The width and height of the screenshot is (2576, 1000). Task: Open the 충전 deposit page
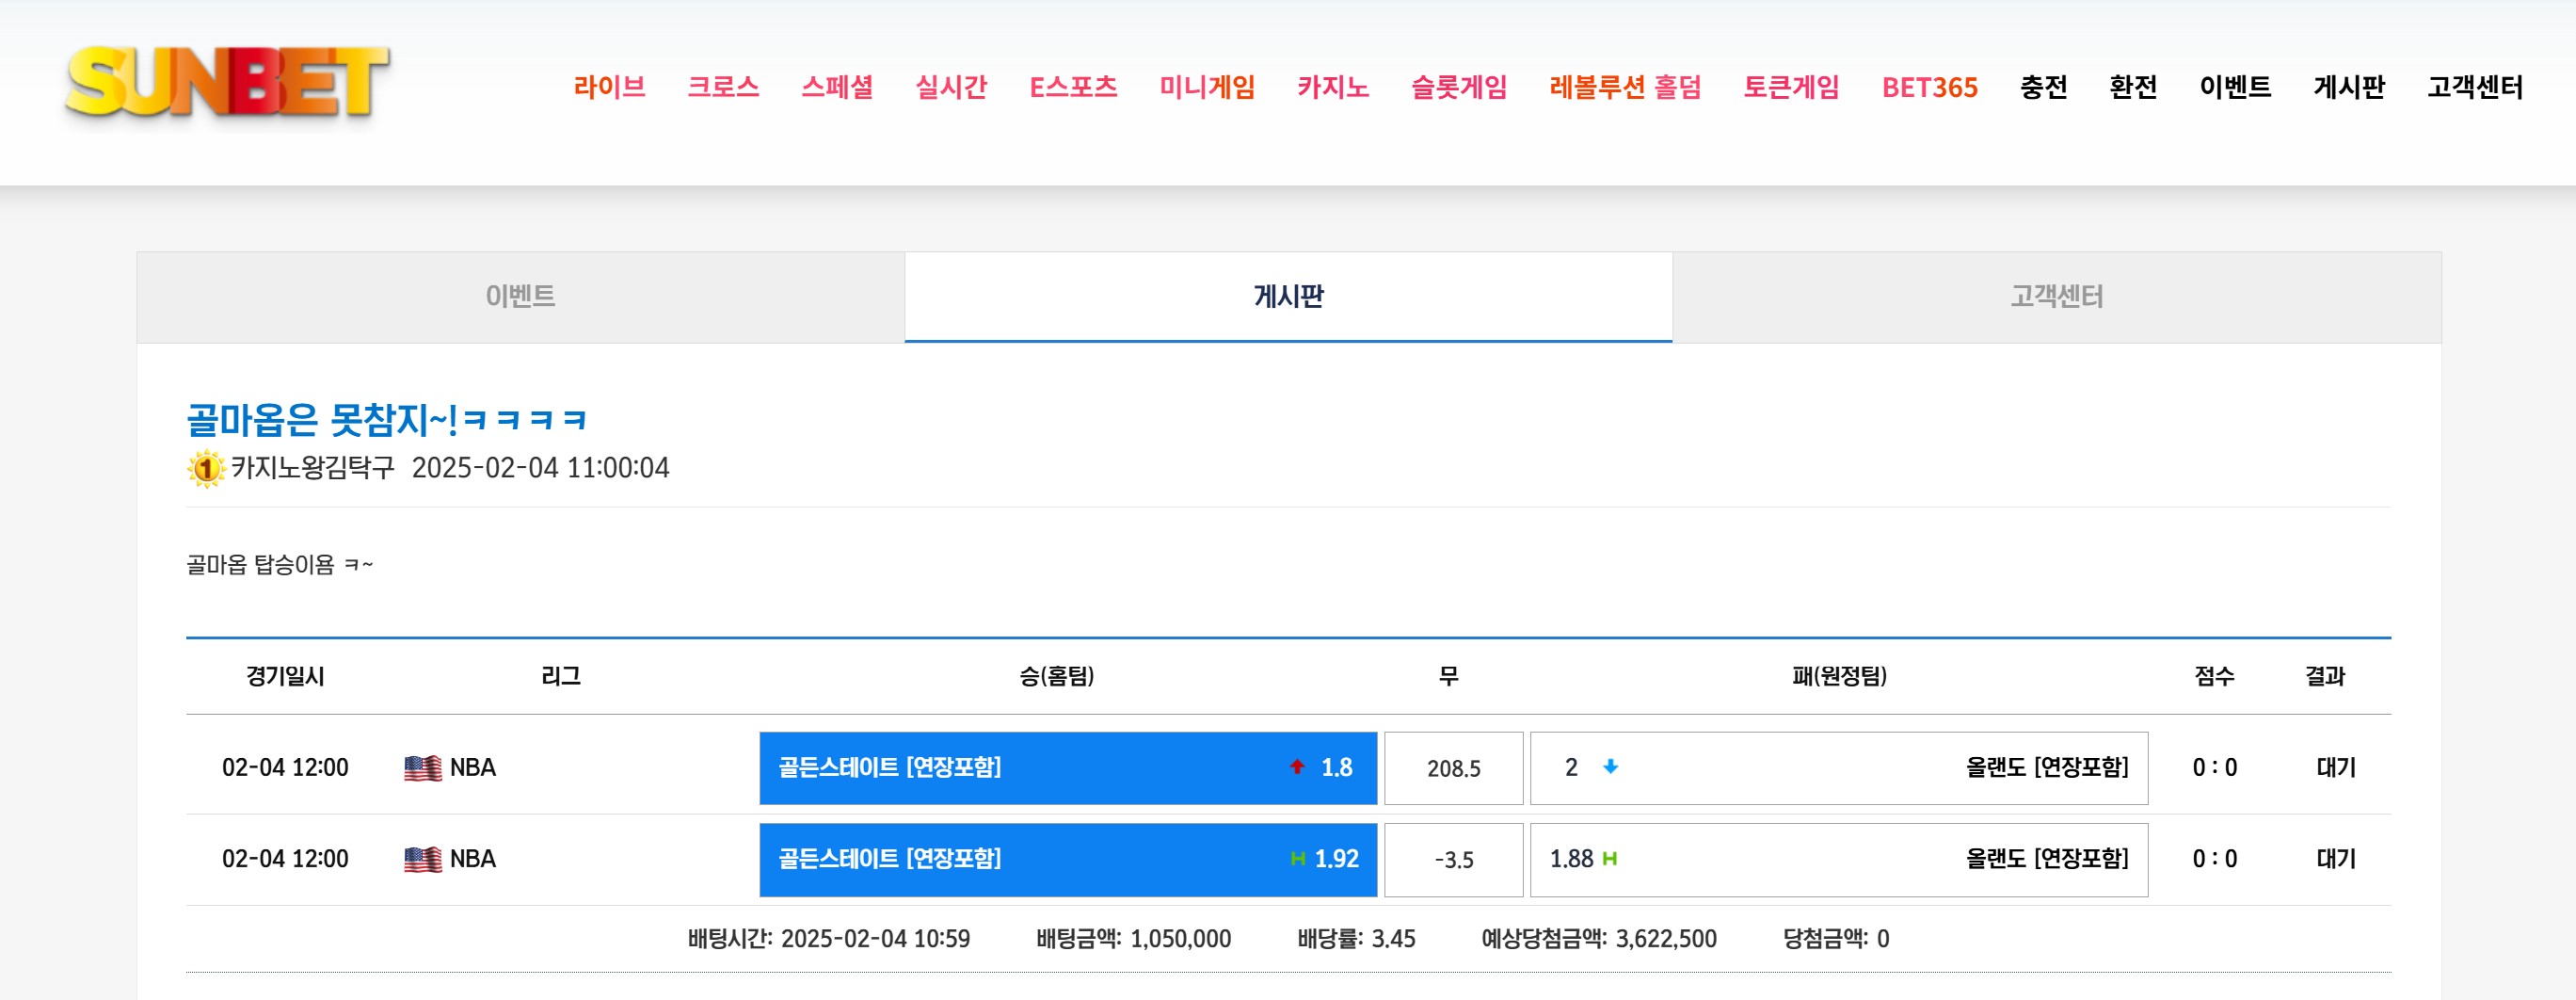(2043, 88)
